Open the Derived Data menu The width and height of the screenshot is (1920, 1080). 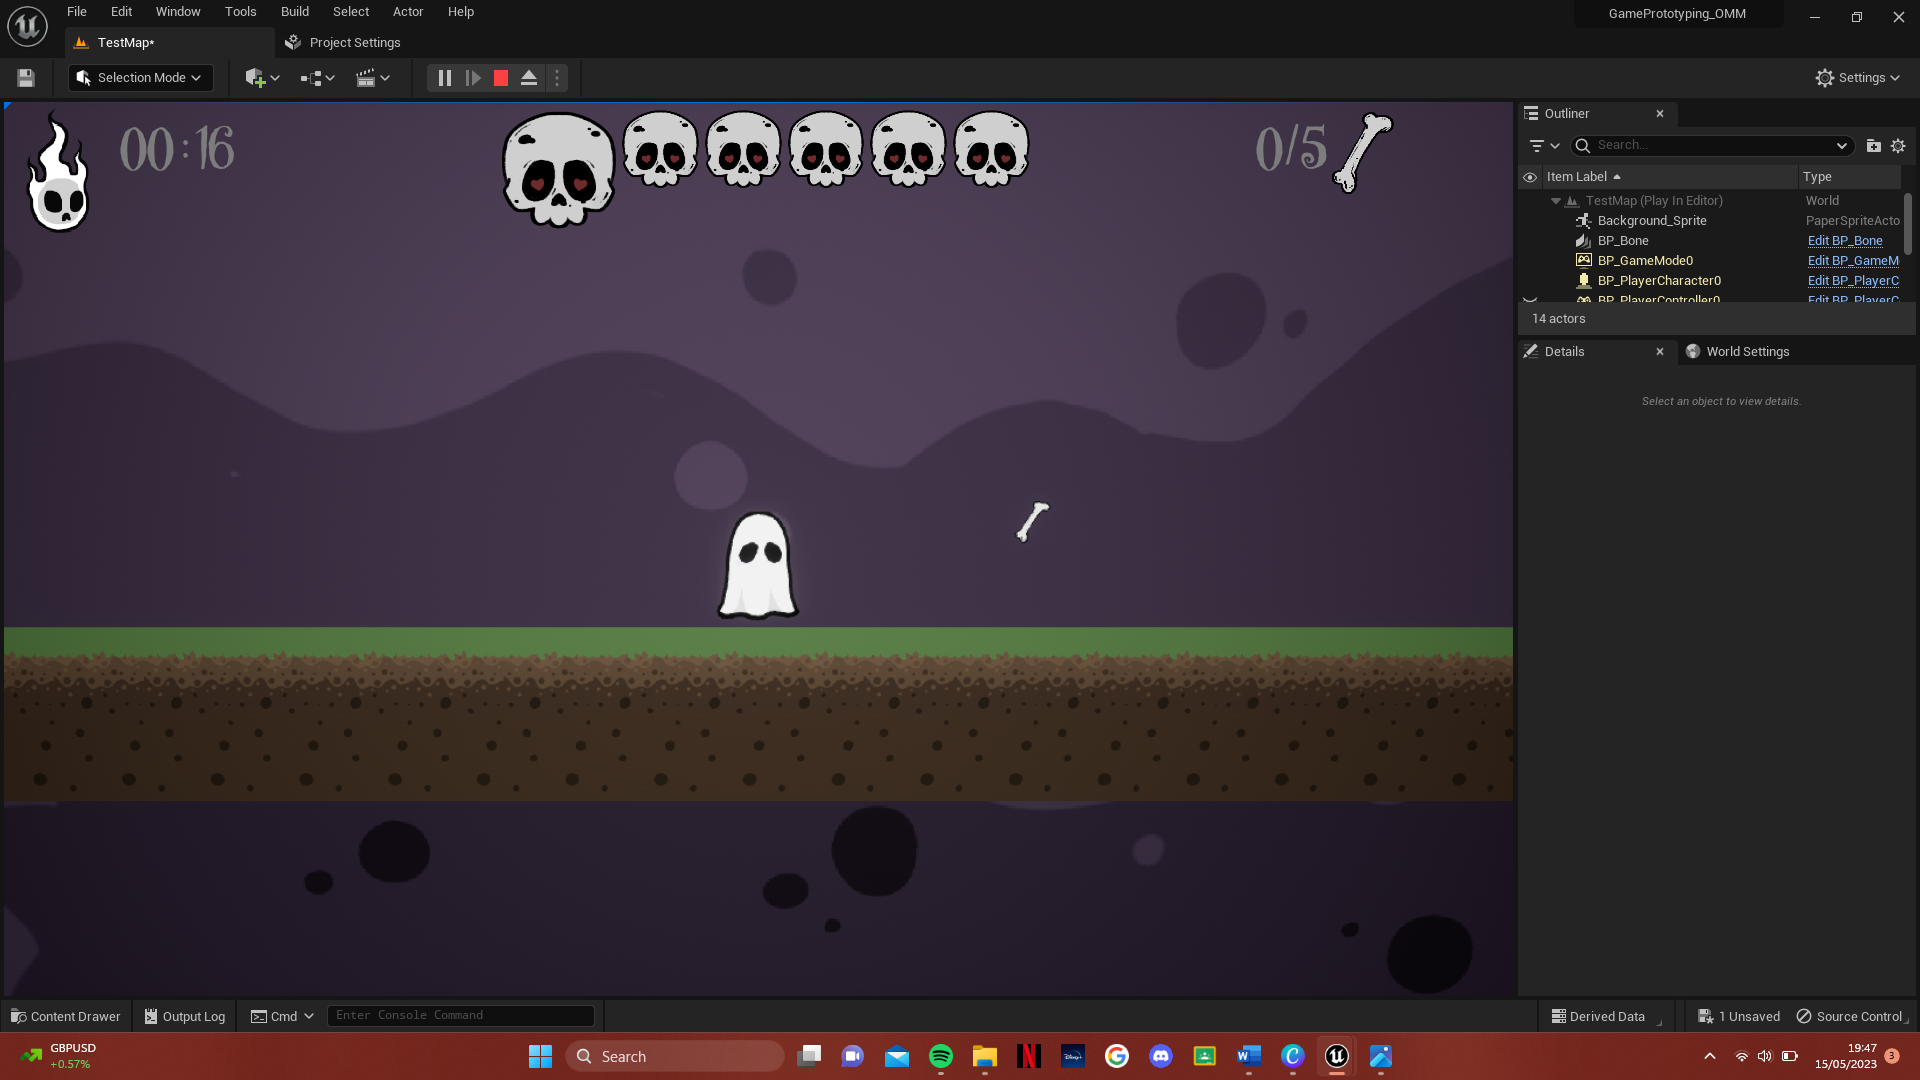click(x=1599, y=1016)
